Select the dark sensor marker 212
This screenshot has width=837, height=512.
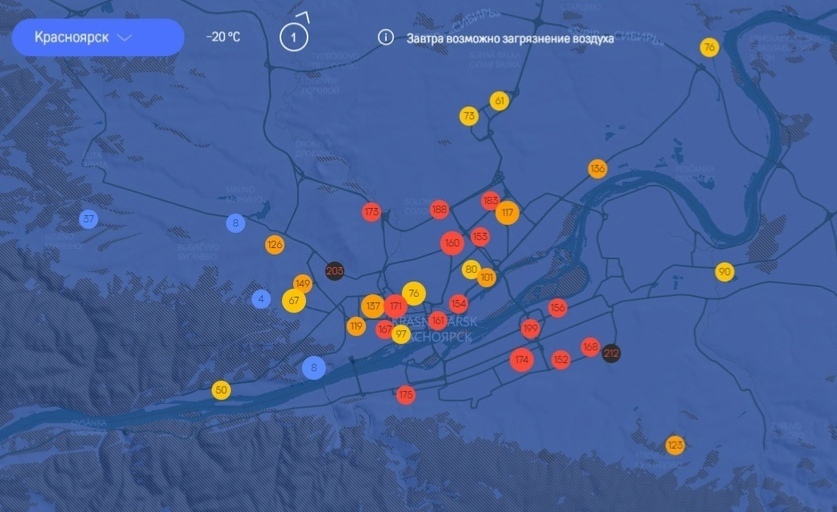[611, 353]
